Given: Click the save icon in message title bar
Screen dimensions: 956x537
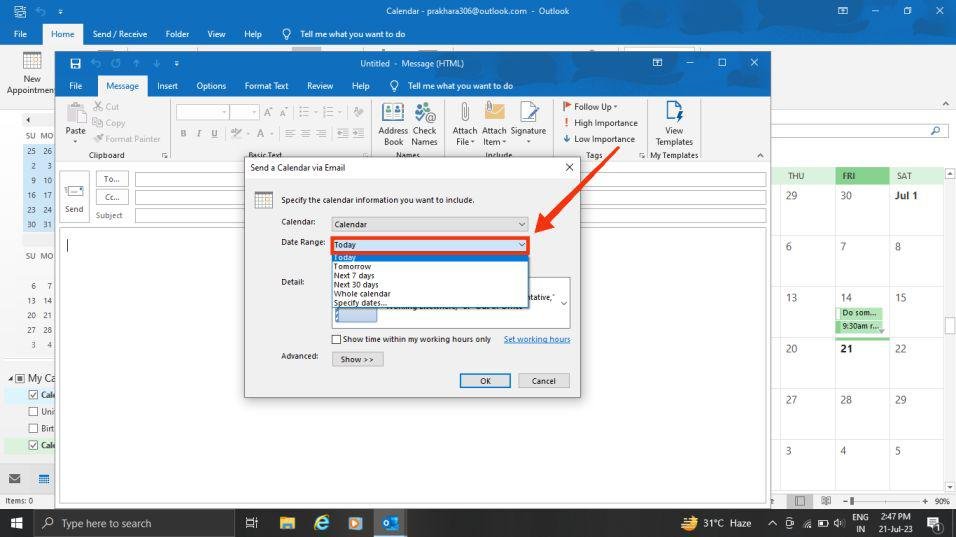Looking at the screenshot, I should click(x=76, y=63).
